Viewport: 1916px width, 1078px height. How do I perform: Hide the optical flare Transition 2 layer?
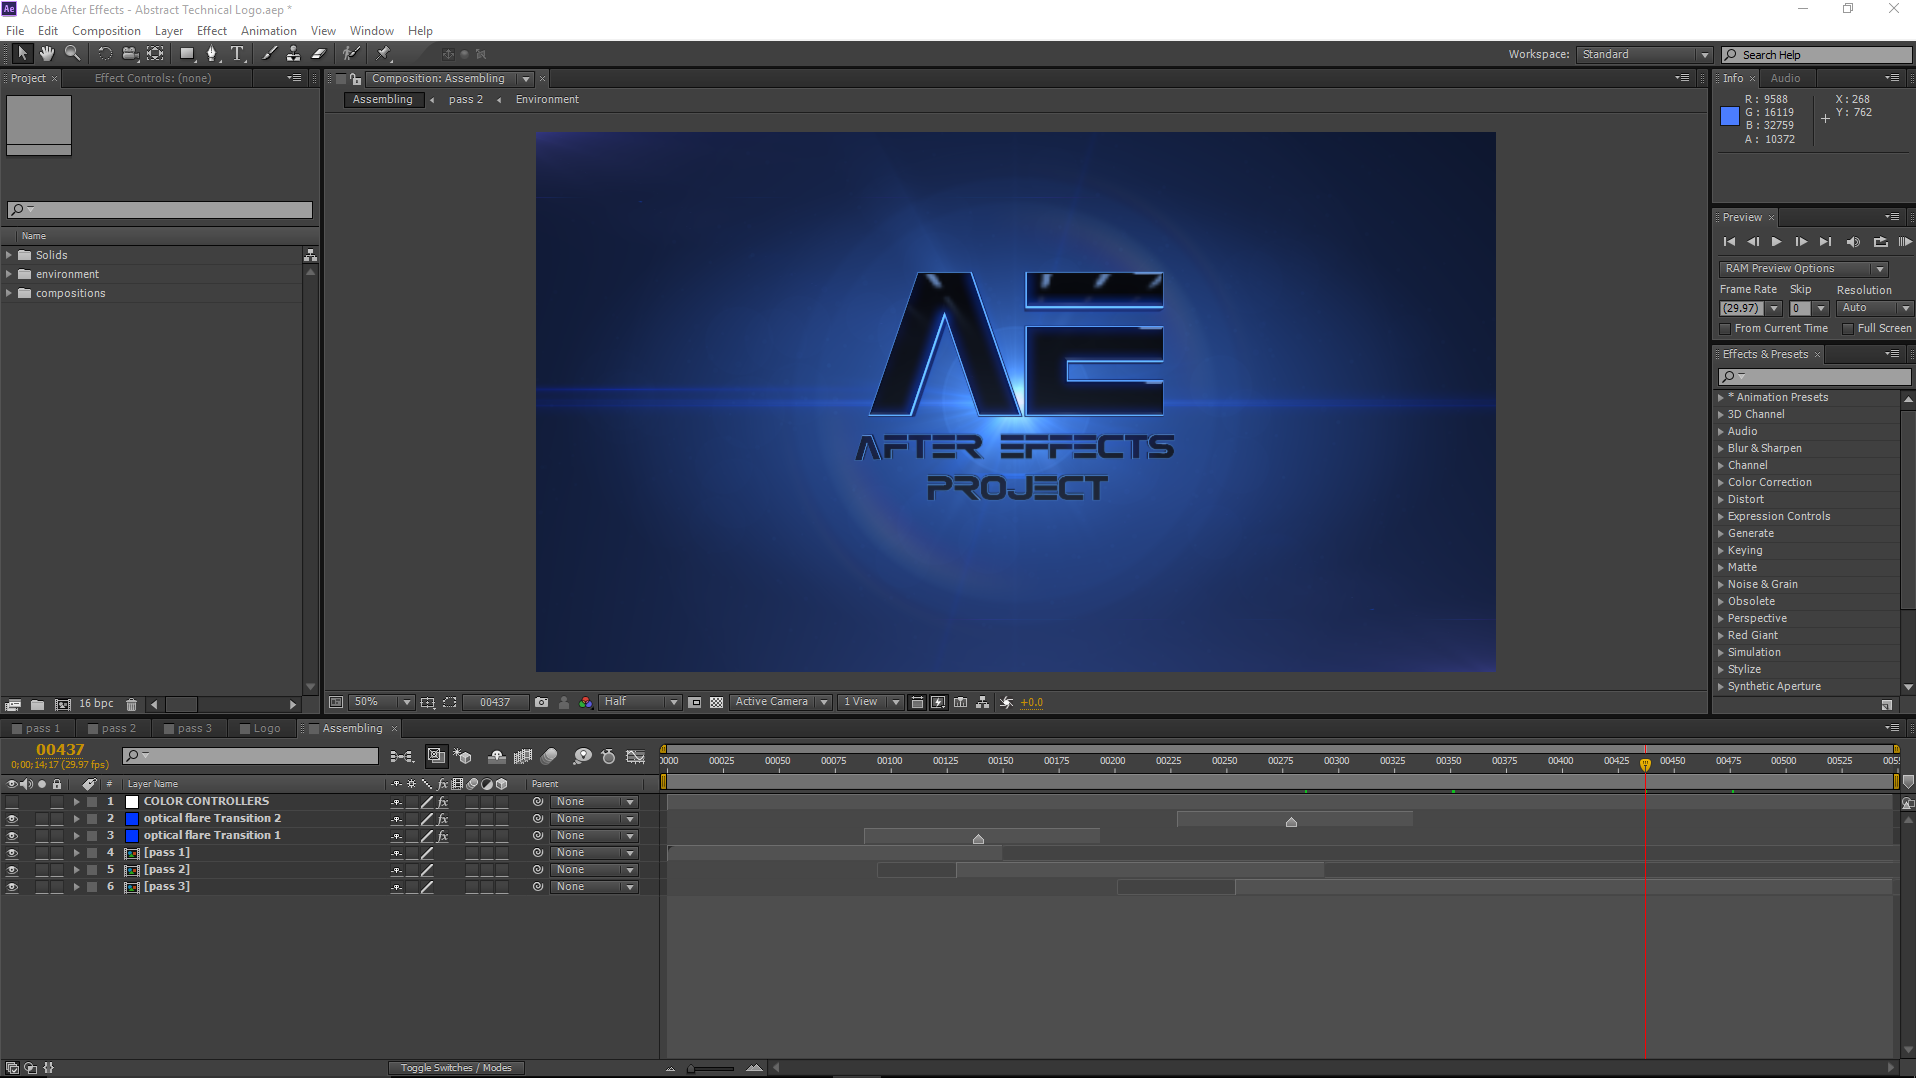[12, 819]
